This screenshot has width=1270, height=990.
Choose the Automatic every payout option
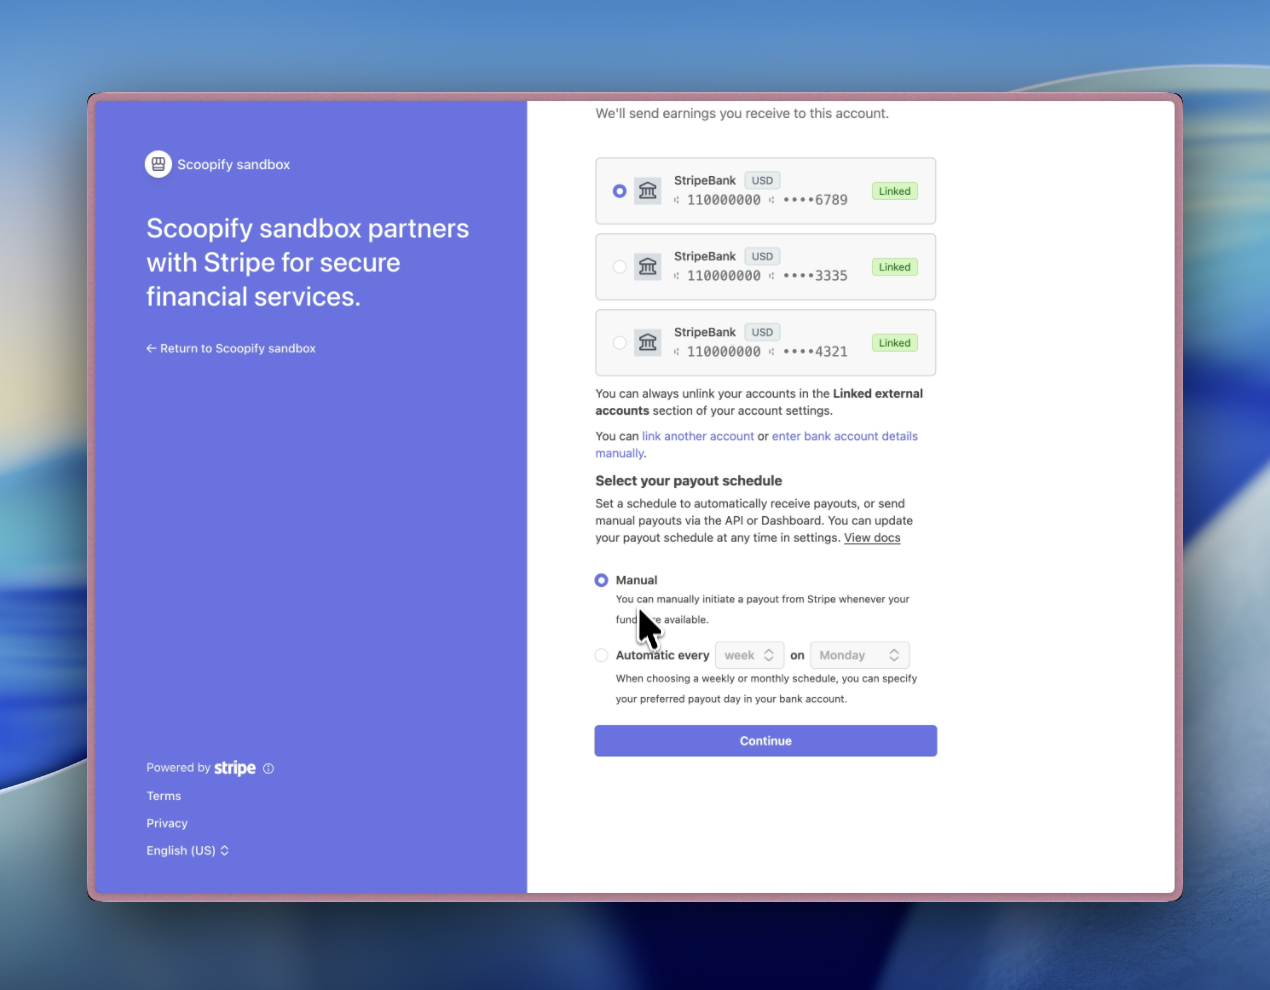point(601,656)
